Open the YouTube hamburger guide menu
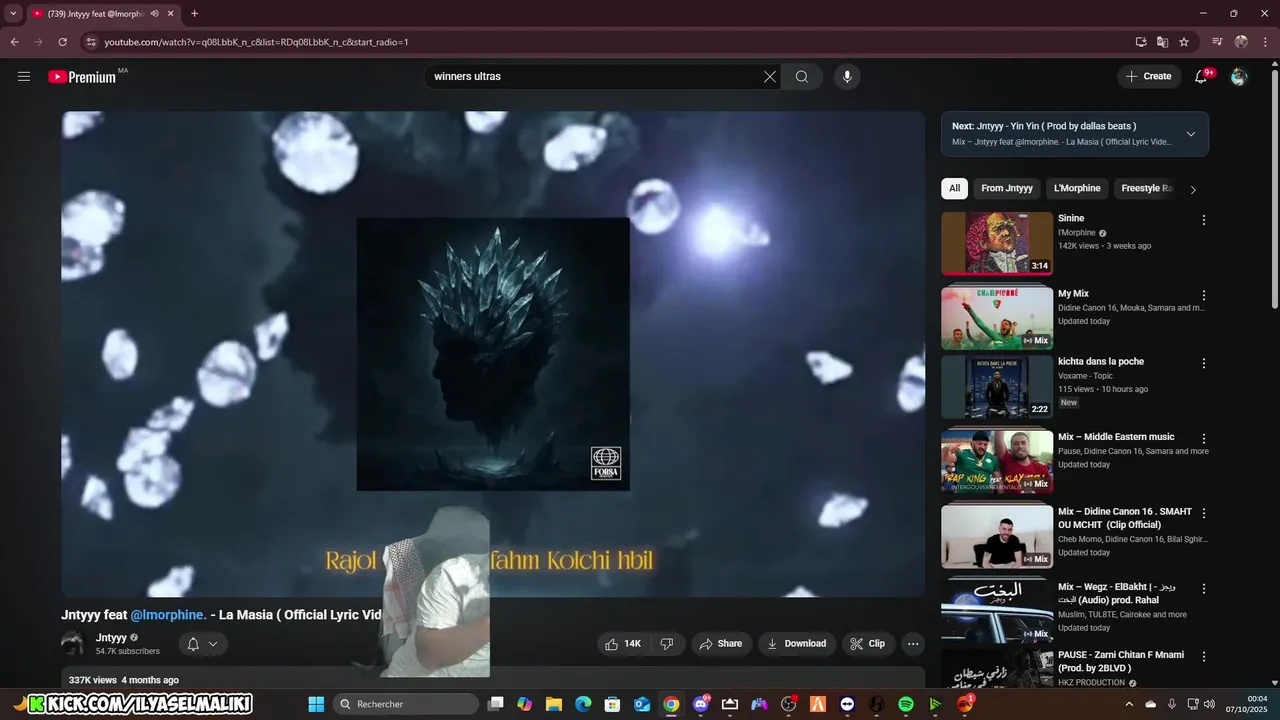Screen dimensions: 1280x720 [24, 77]
